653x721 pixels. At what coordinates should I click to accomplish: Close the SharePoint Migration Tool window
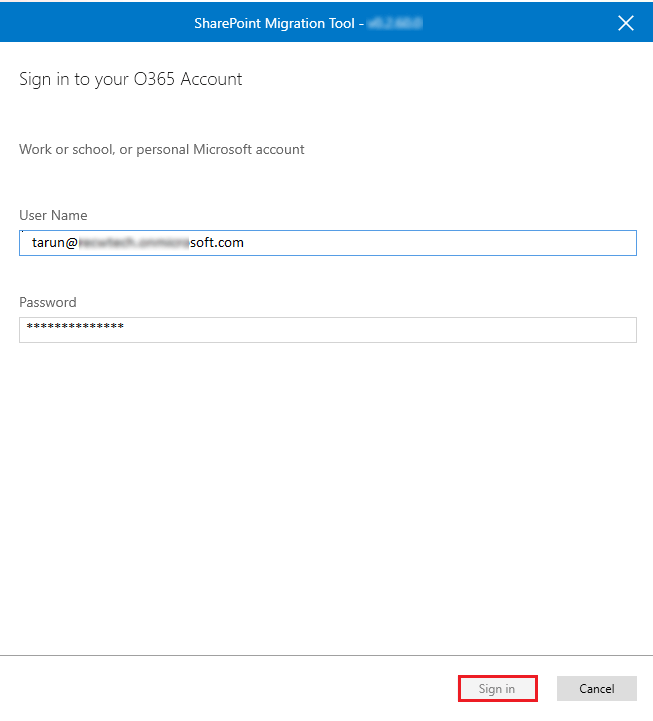625,23
